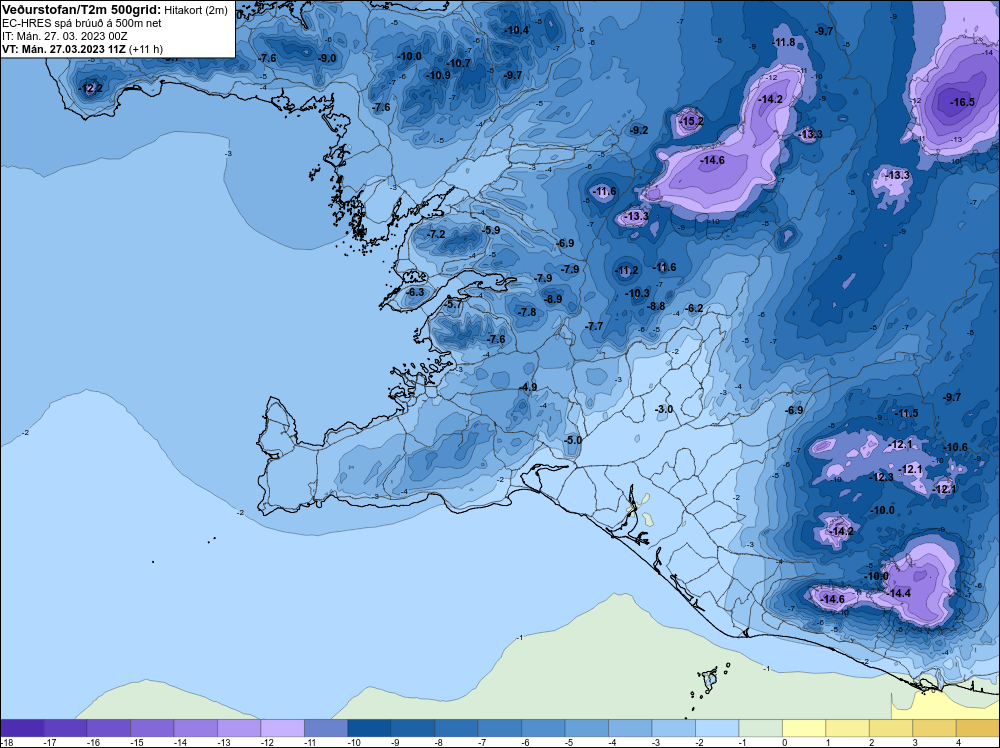
Task: Click the -9.2 temperature label
Action: tap(639, 130)
